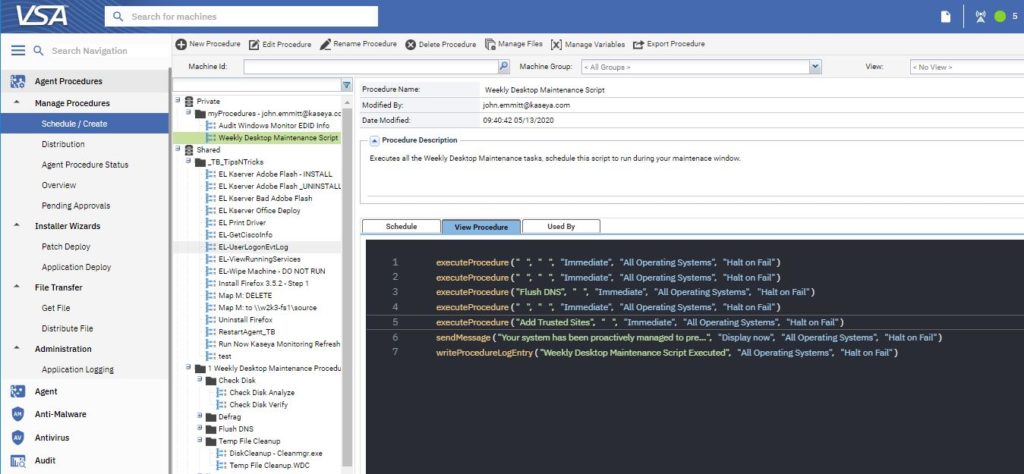Click Delete Procedure in toolbar

441,44
